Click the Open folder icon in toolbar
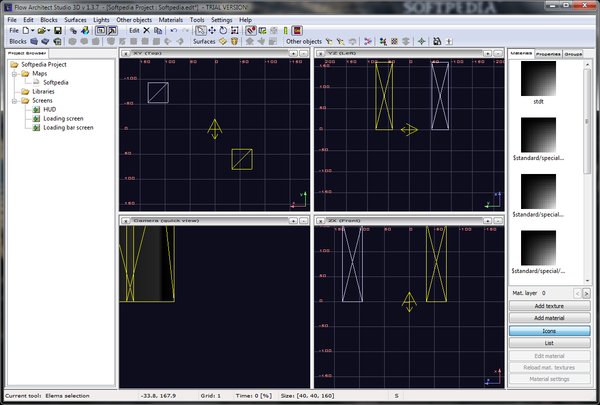600x405 pixels. coord(46,31)
